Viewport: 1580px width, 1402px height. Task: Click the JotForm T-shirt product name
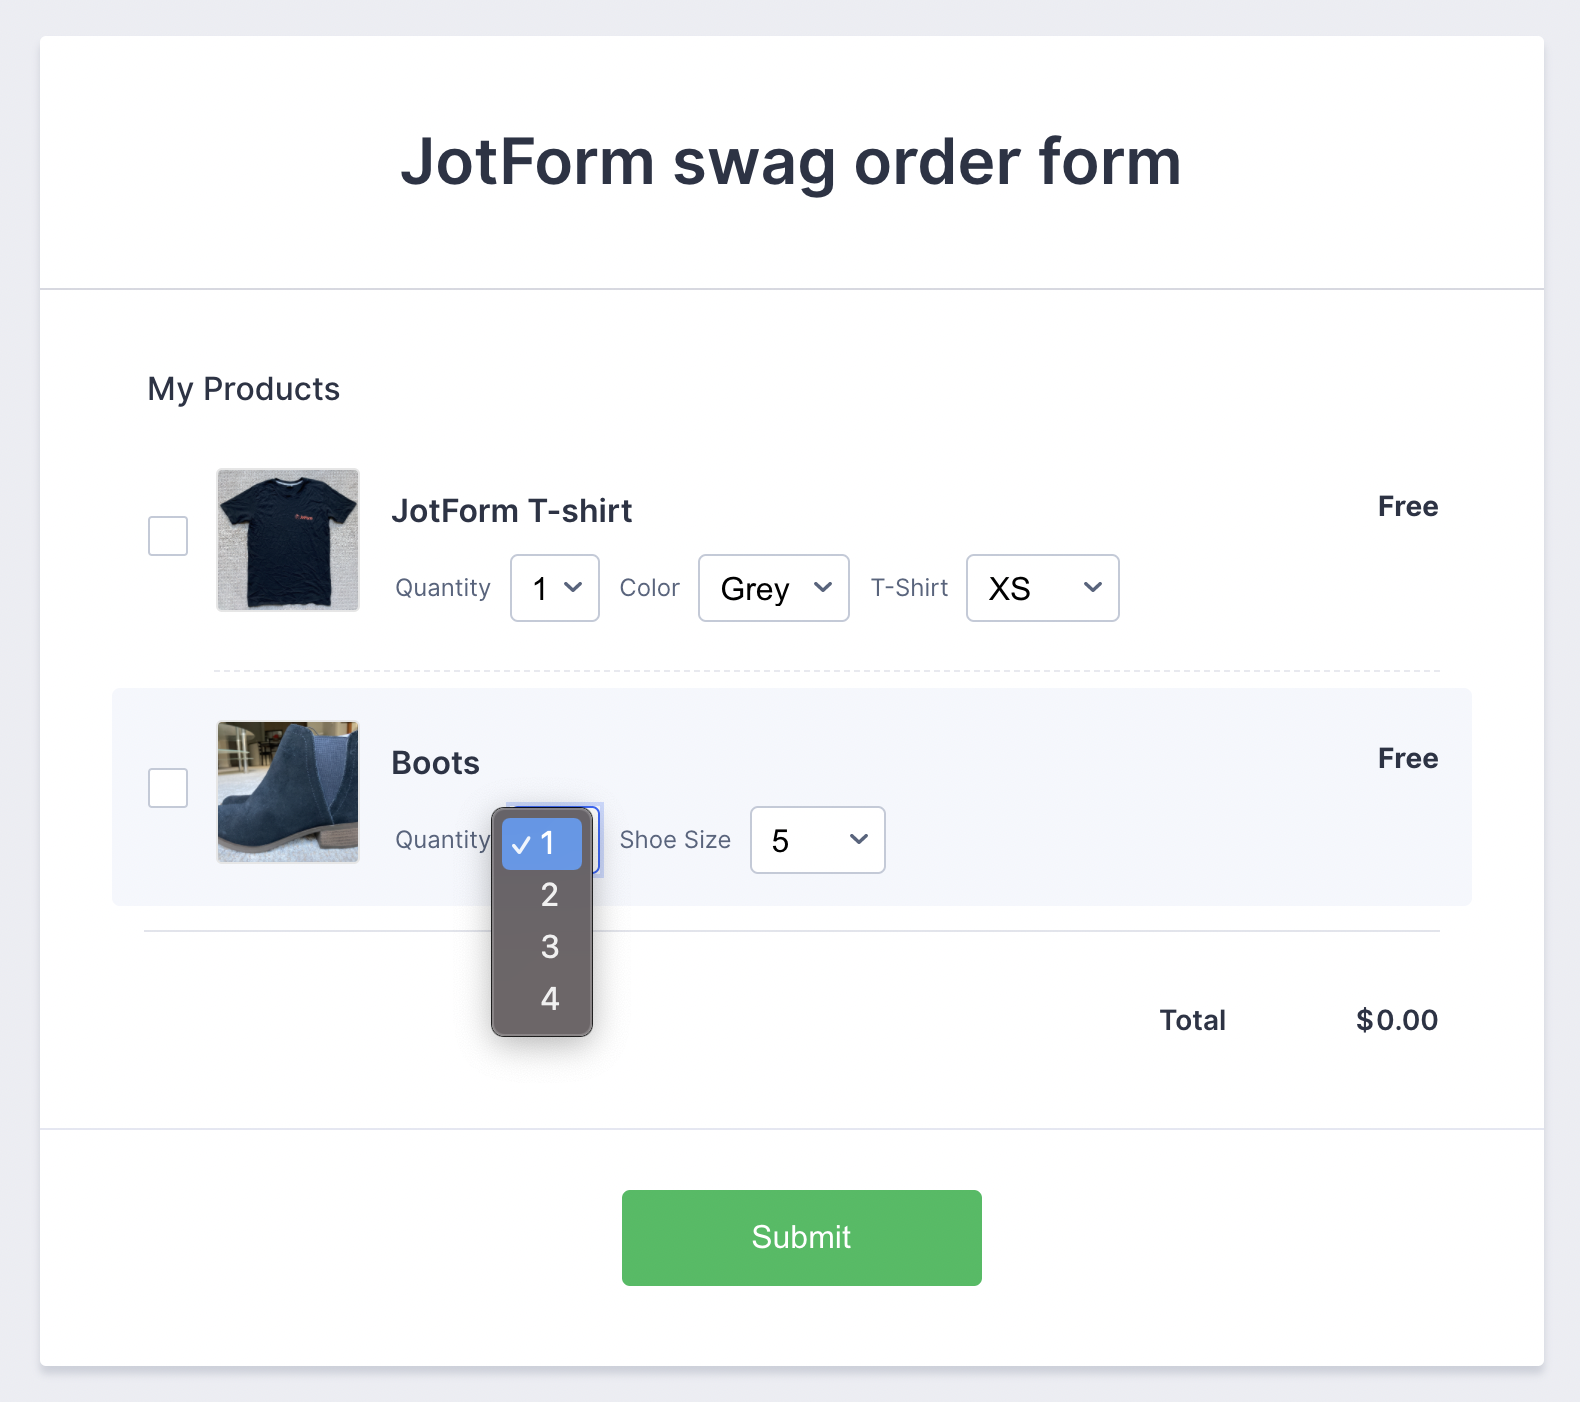[x=511, y=511]
